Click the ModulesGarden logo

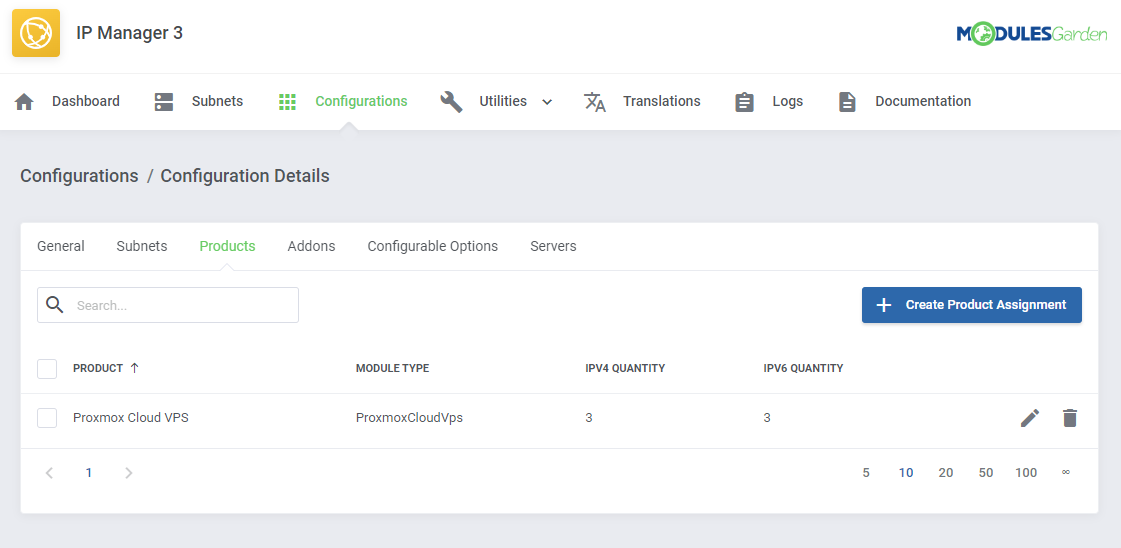coord(1032,33)
